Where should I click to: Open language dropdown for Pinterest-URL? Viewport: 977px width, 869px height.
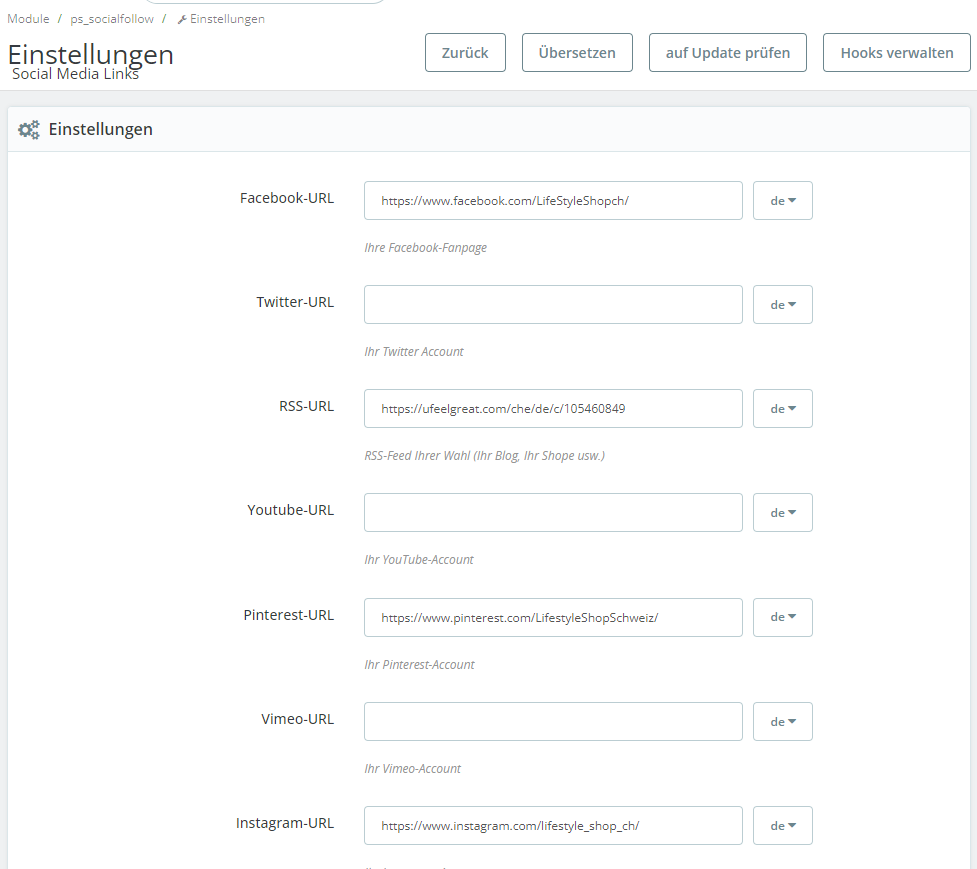(783, 617)
